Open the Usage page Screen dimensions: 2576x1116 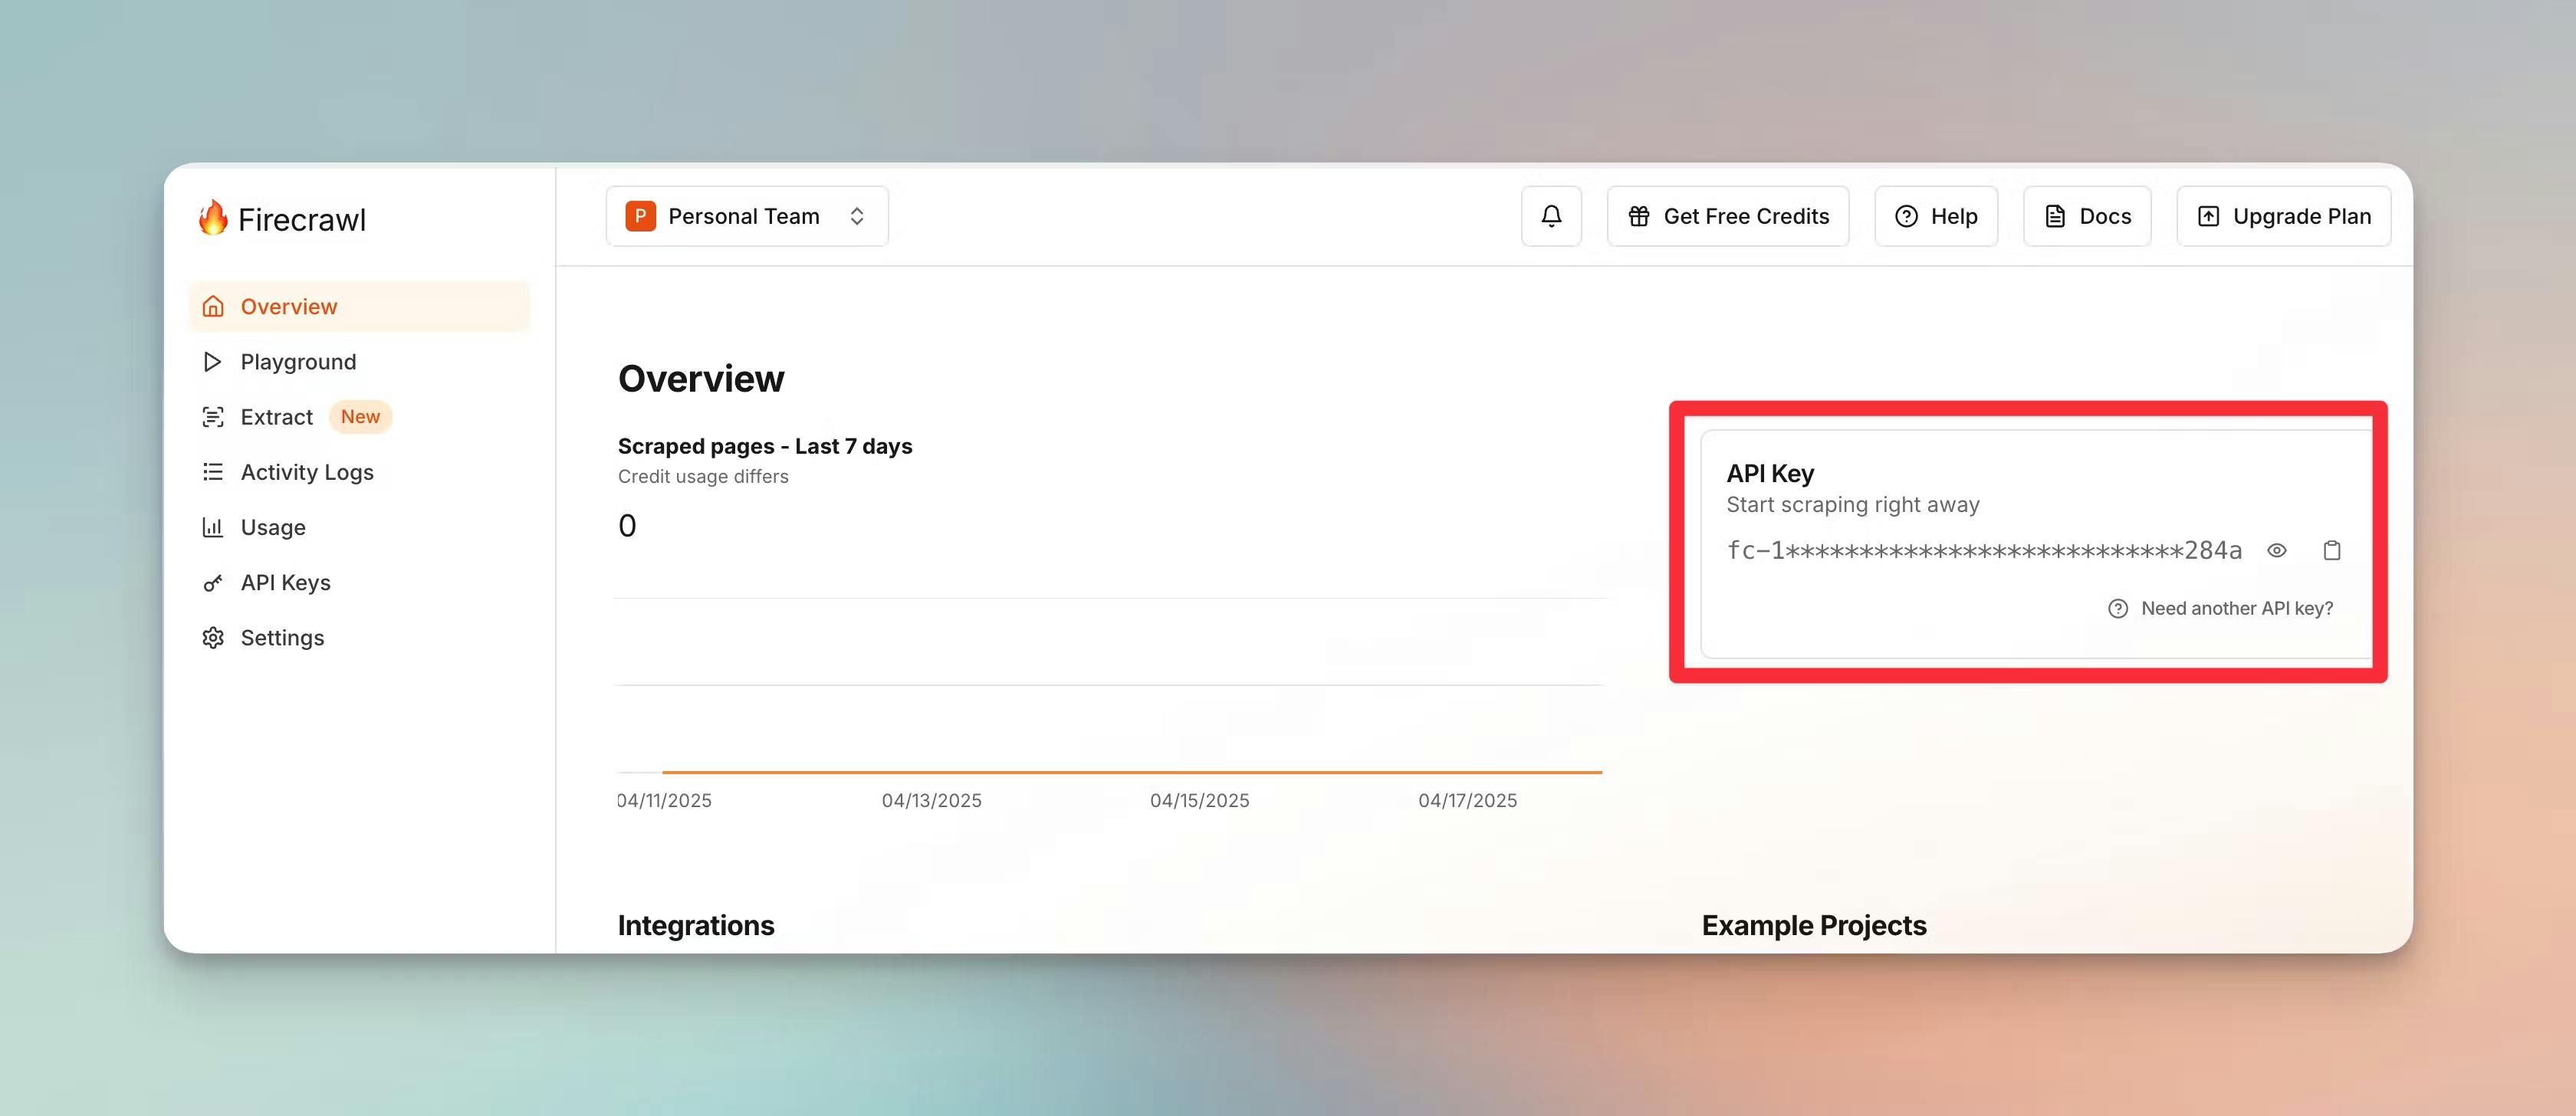(x=359, y=527)
